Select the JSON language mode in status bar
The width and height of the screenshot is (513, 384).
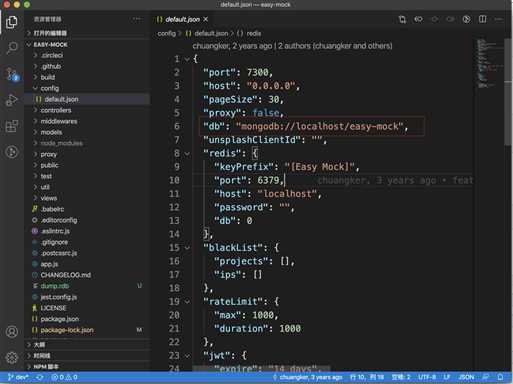click(466, 377)
